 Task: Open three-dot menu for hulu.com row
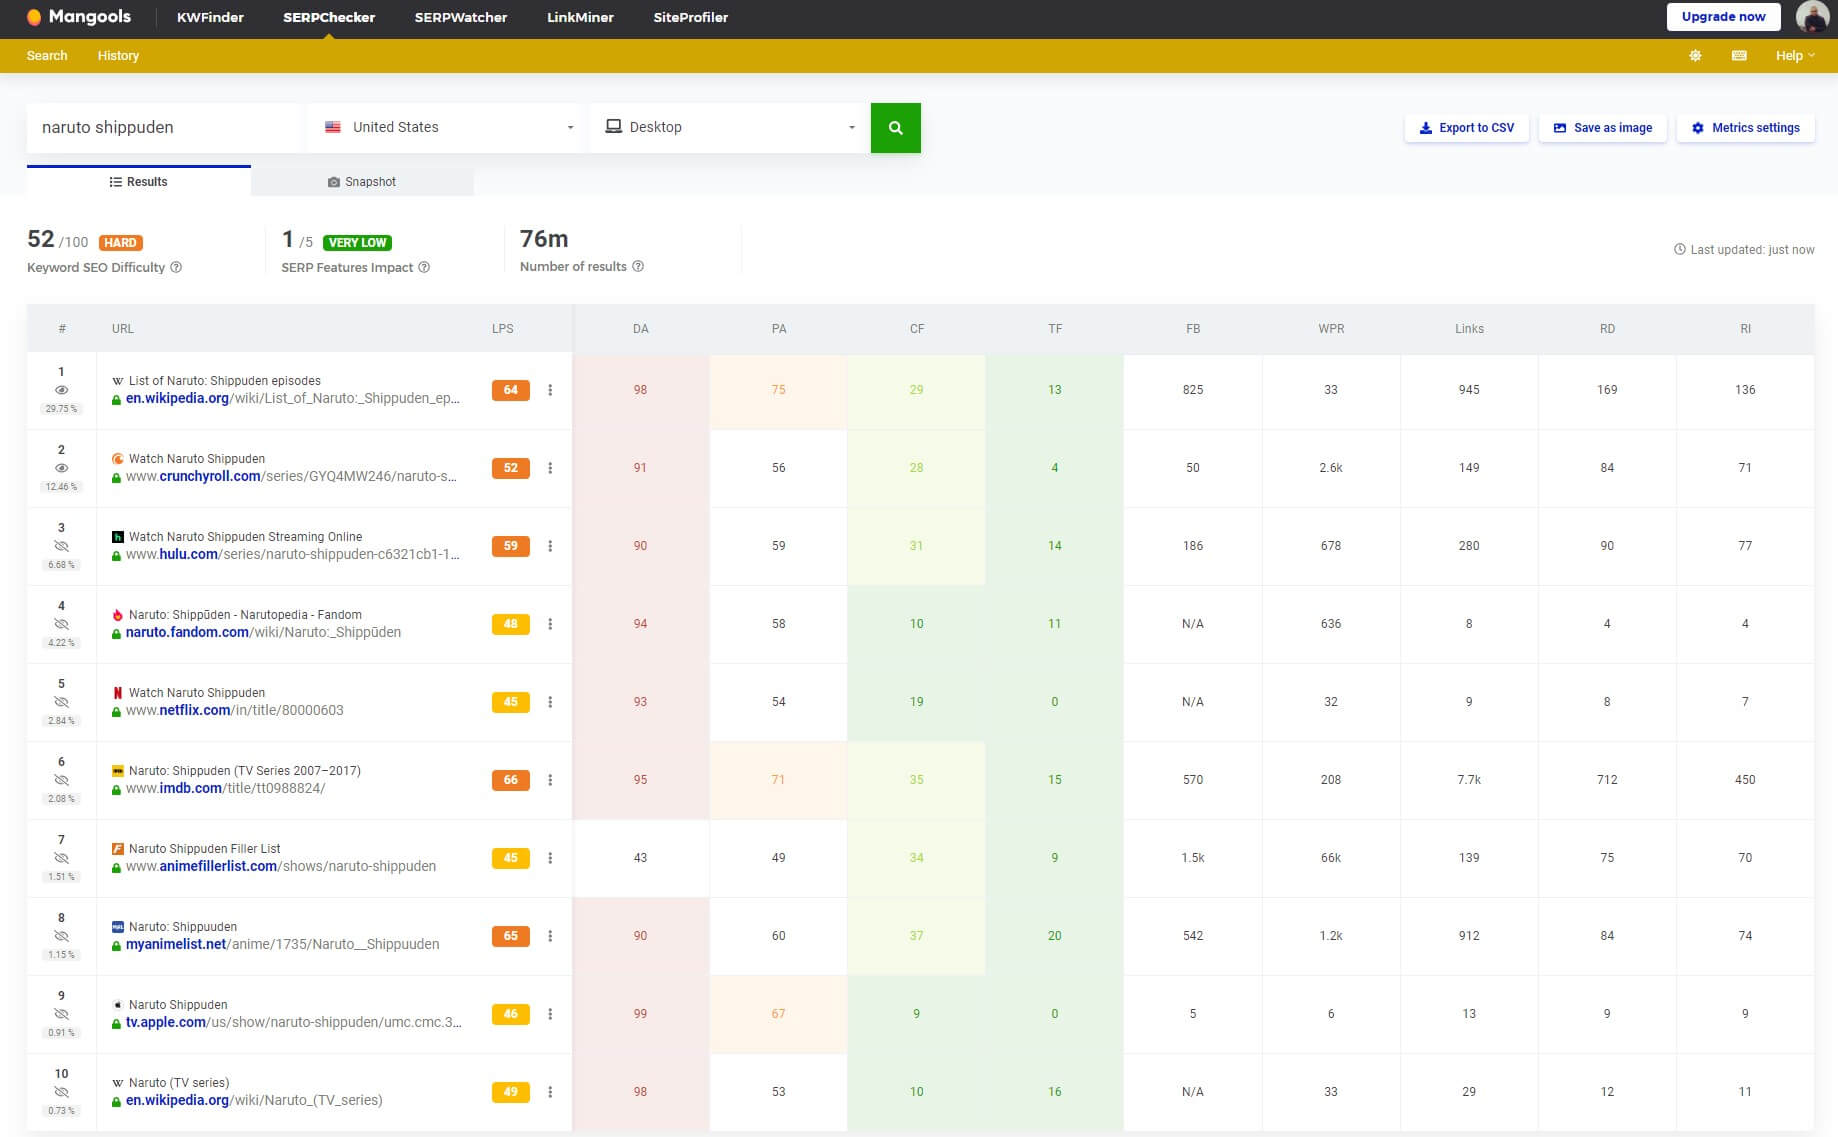coord(550,546)
